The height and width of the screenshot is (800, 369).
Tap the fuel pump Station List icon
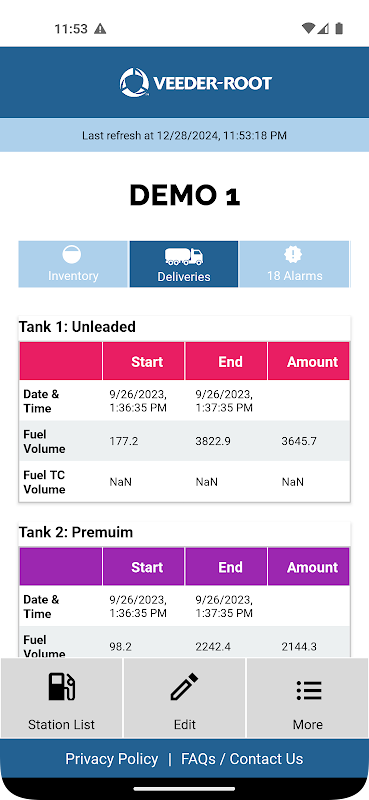[x=61, y=686]
